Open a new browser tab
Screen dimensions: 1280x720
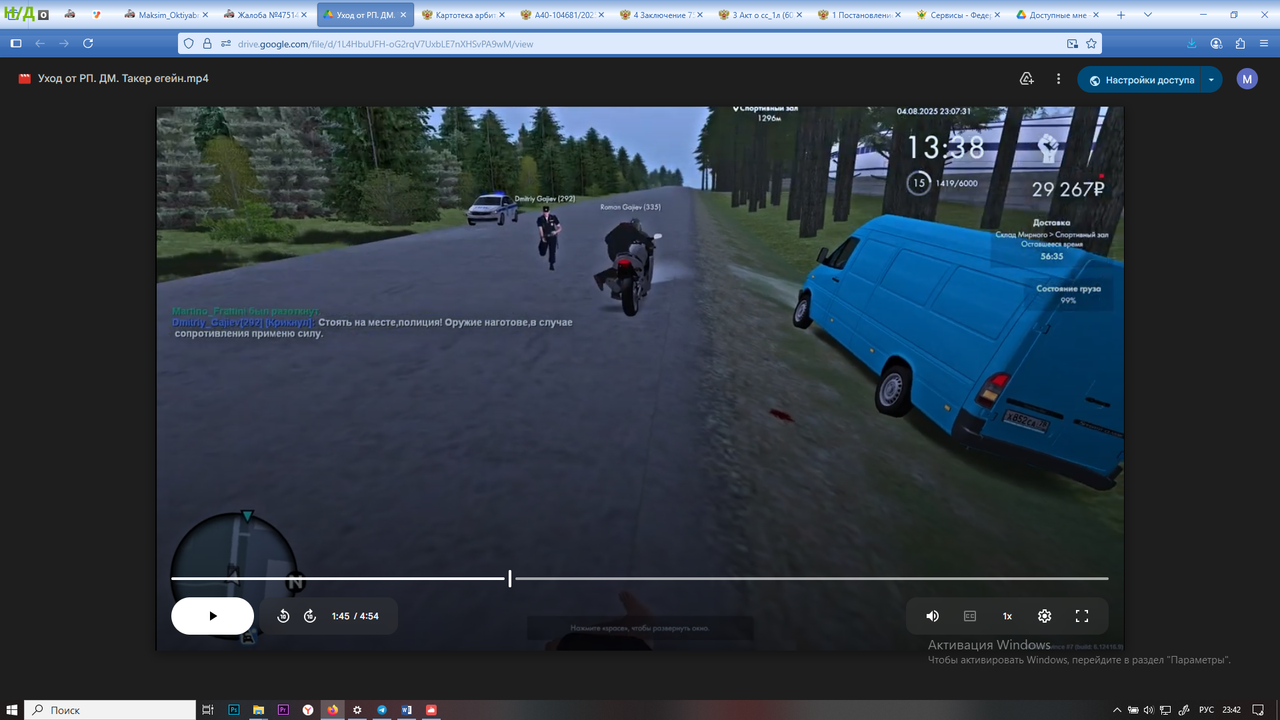pos(1121,15)
